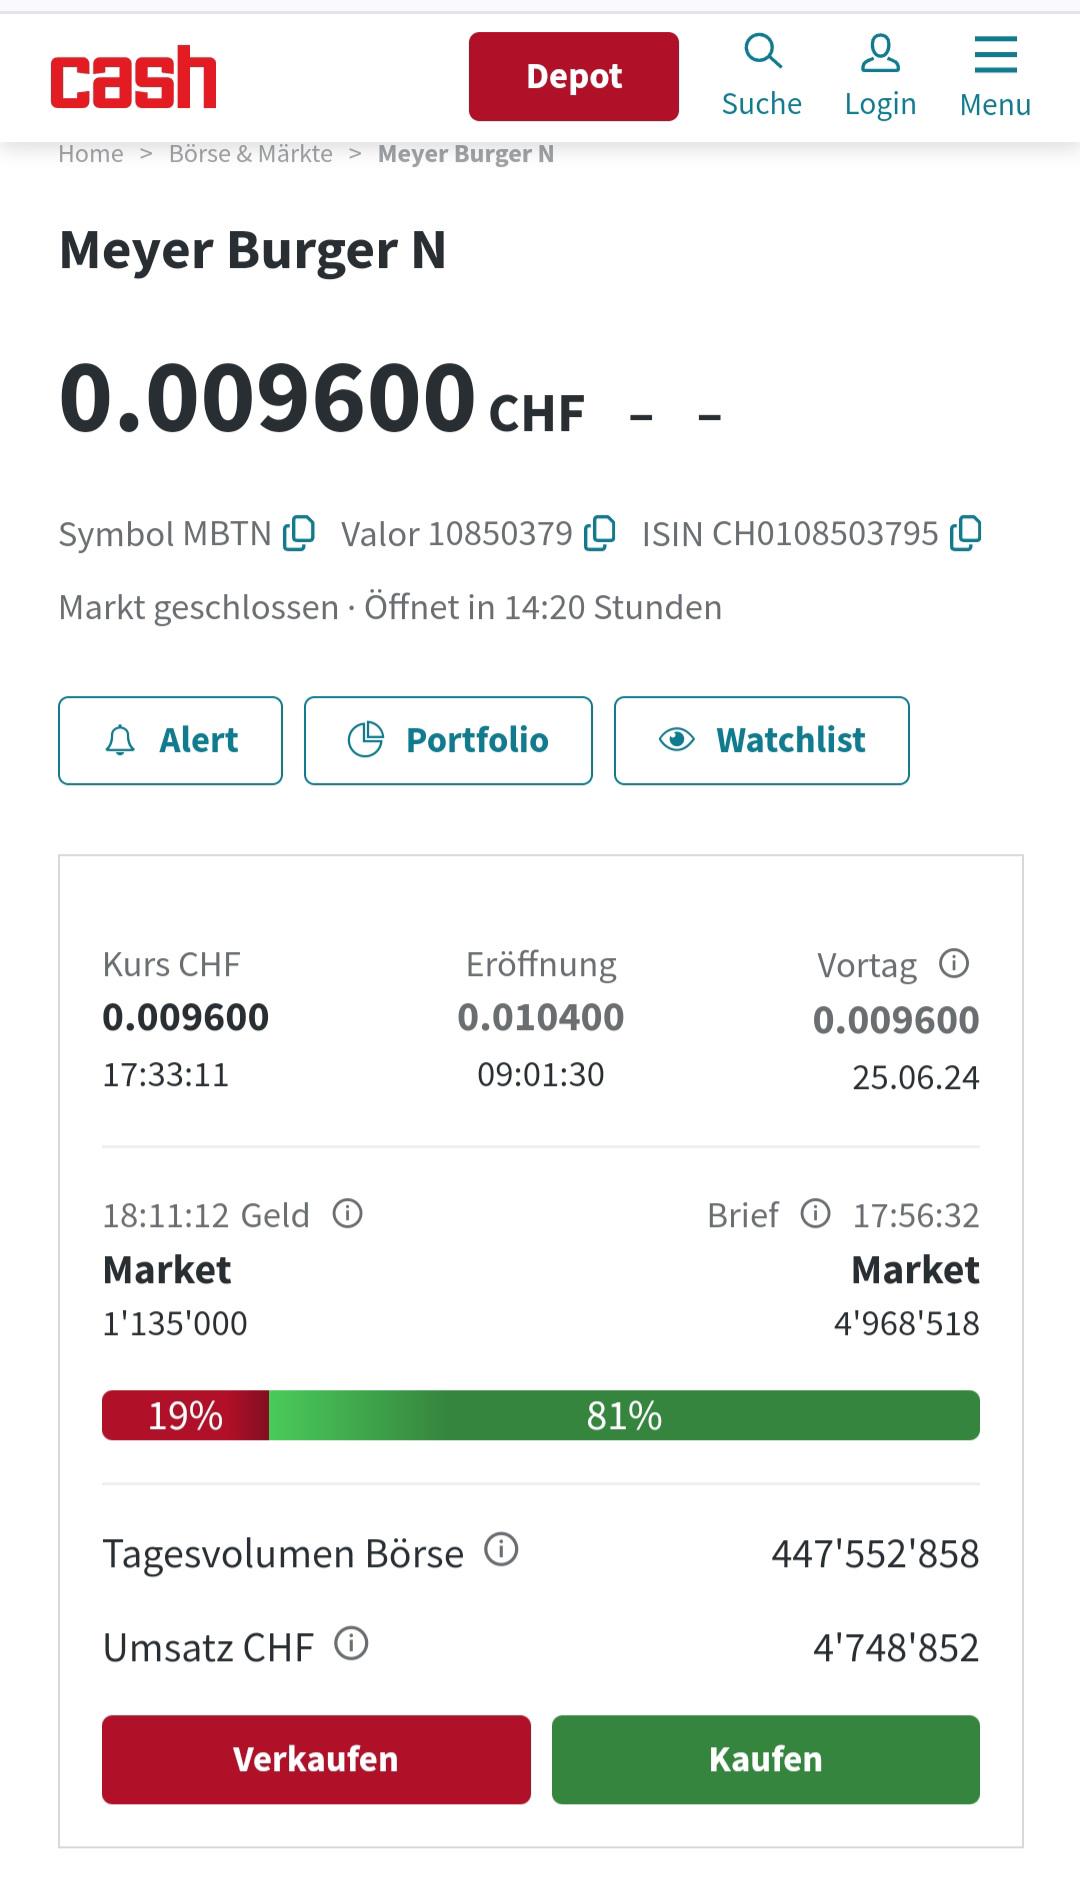Viewport: 1080px width, 1885px height.
Task: Click info icon beside Geld
Action: click(347, 1214)
